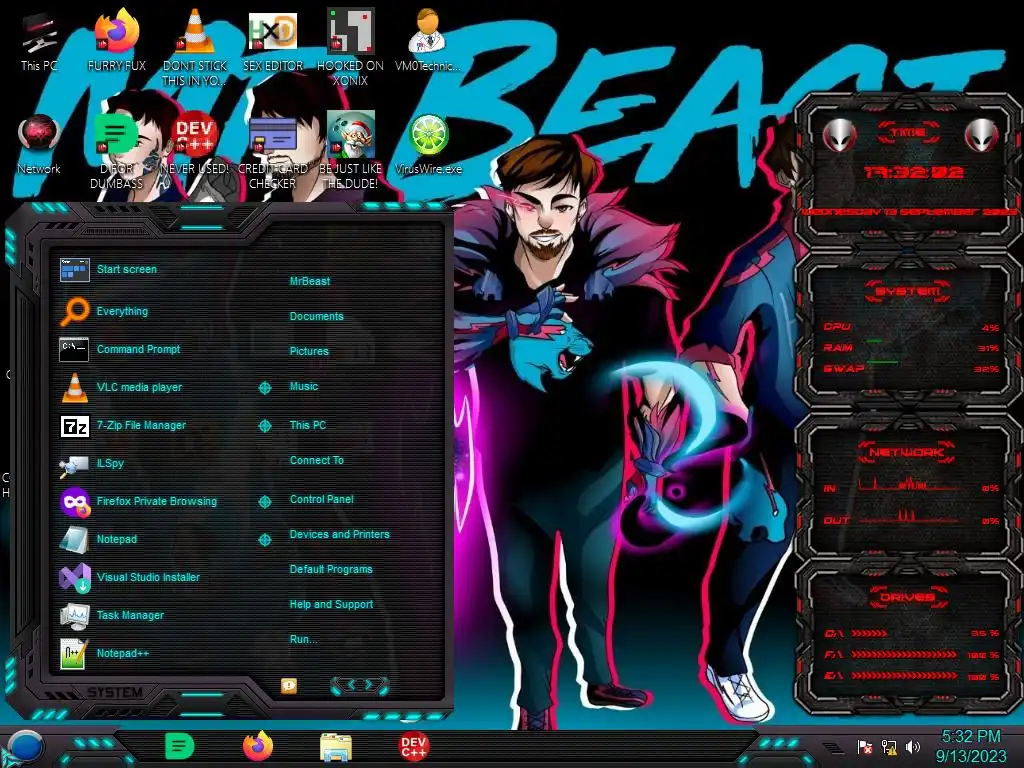Click the red widget digital clock

pyautogui.click(x=913, y=172)
